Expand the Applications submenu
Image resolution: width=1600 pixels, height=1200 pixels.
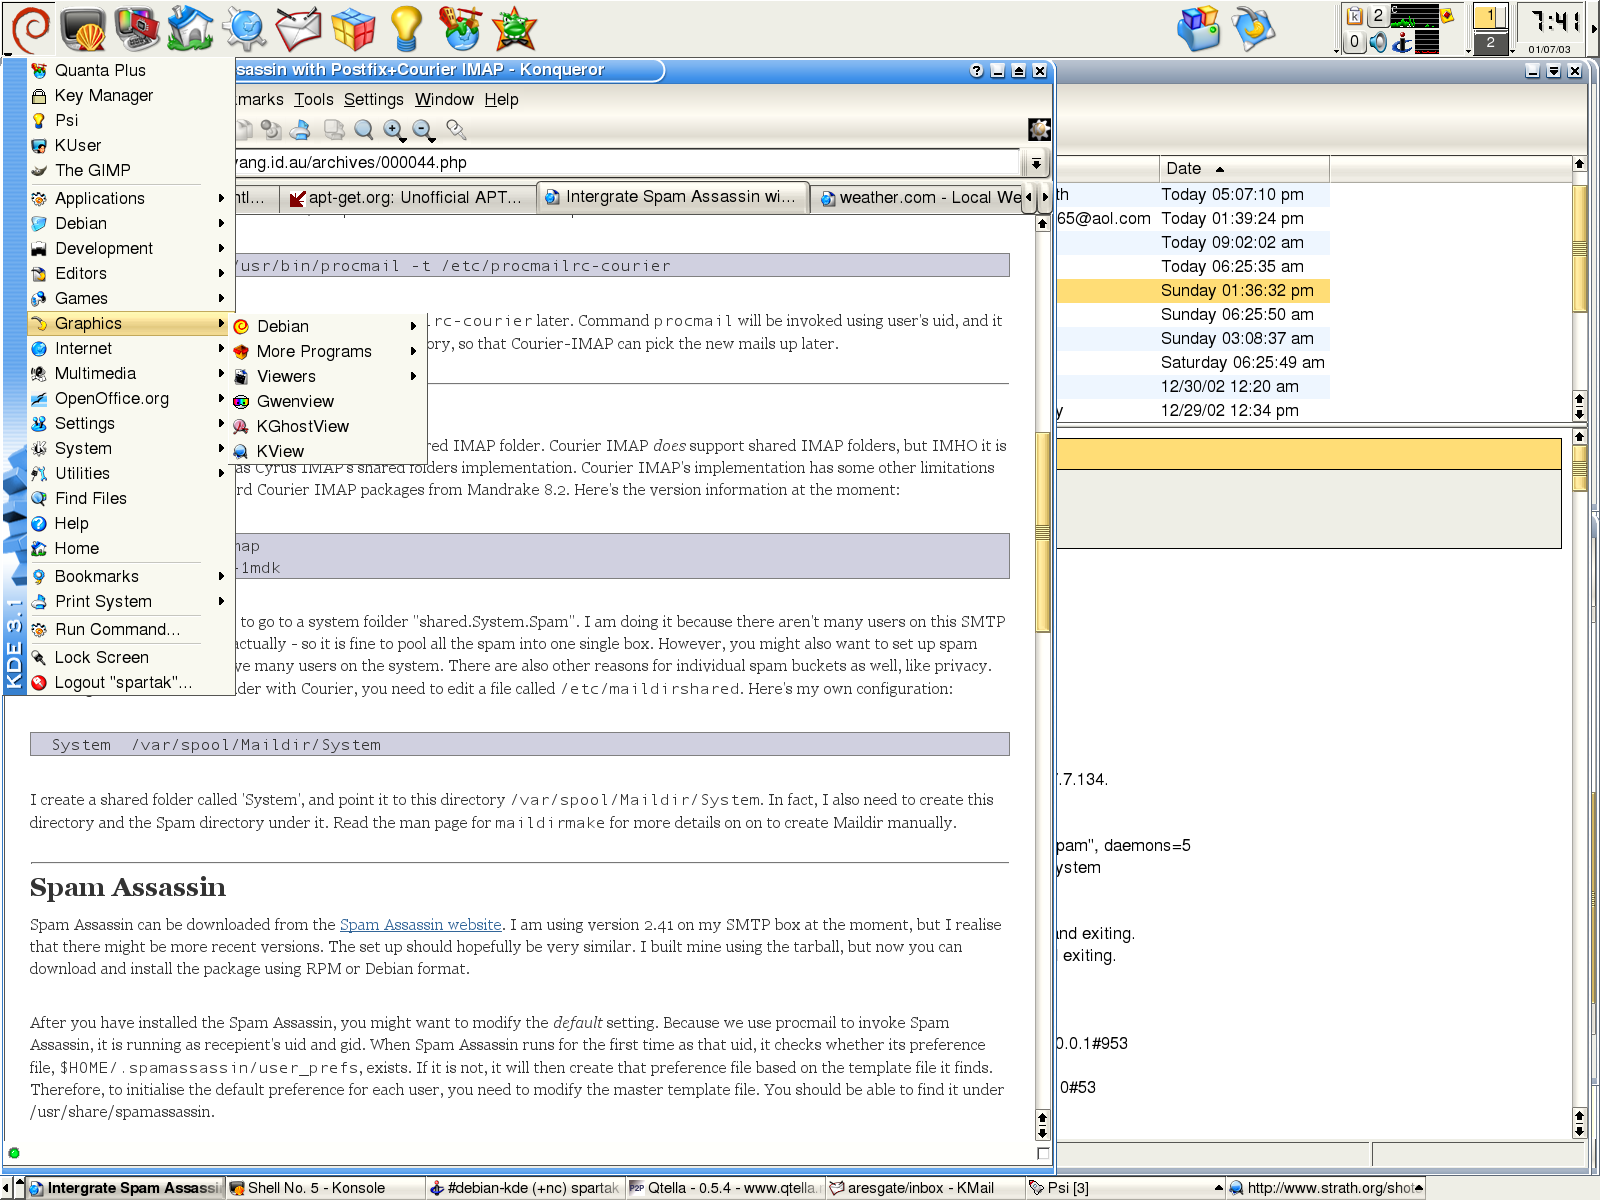click(x=130, y=198)
